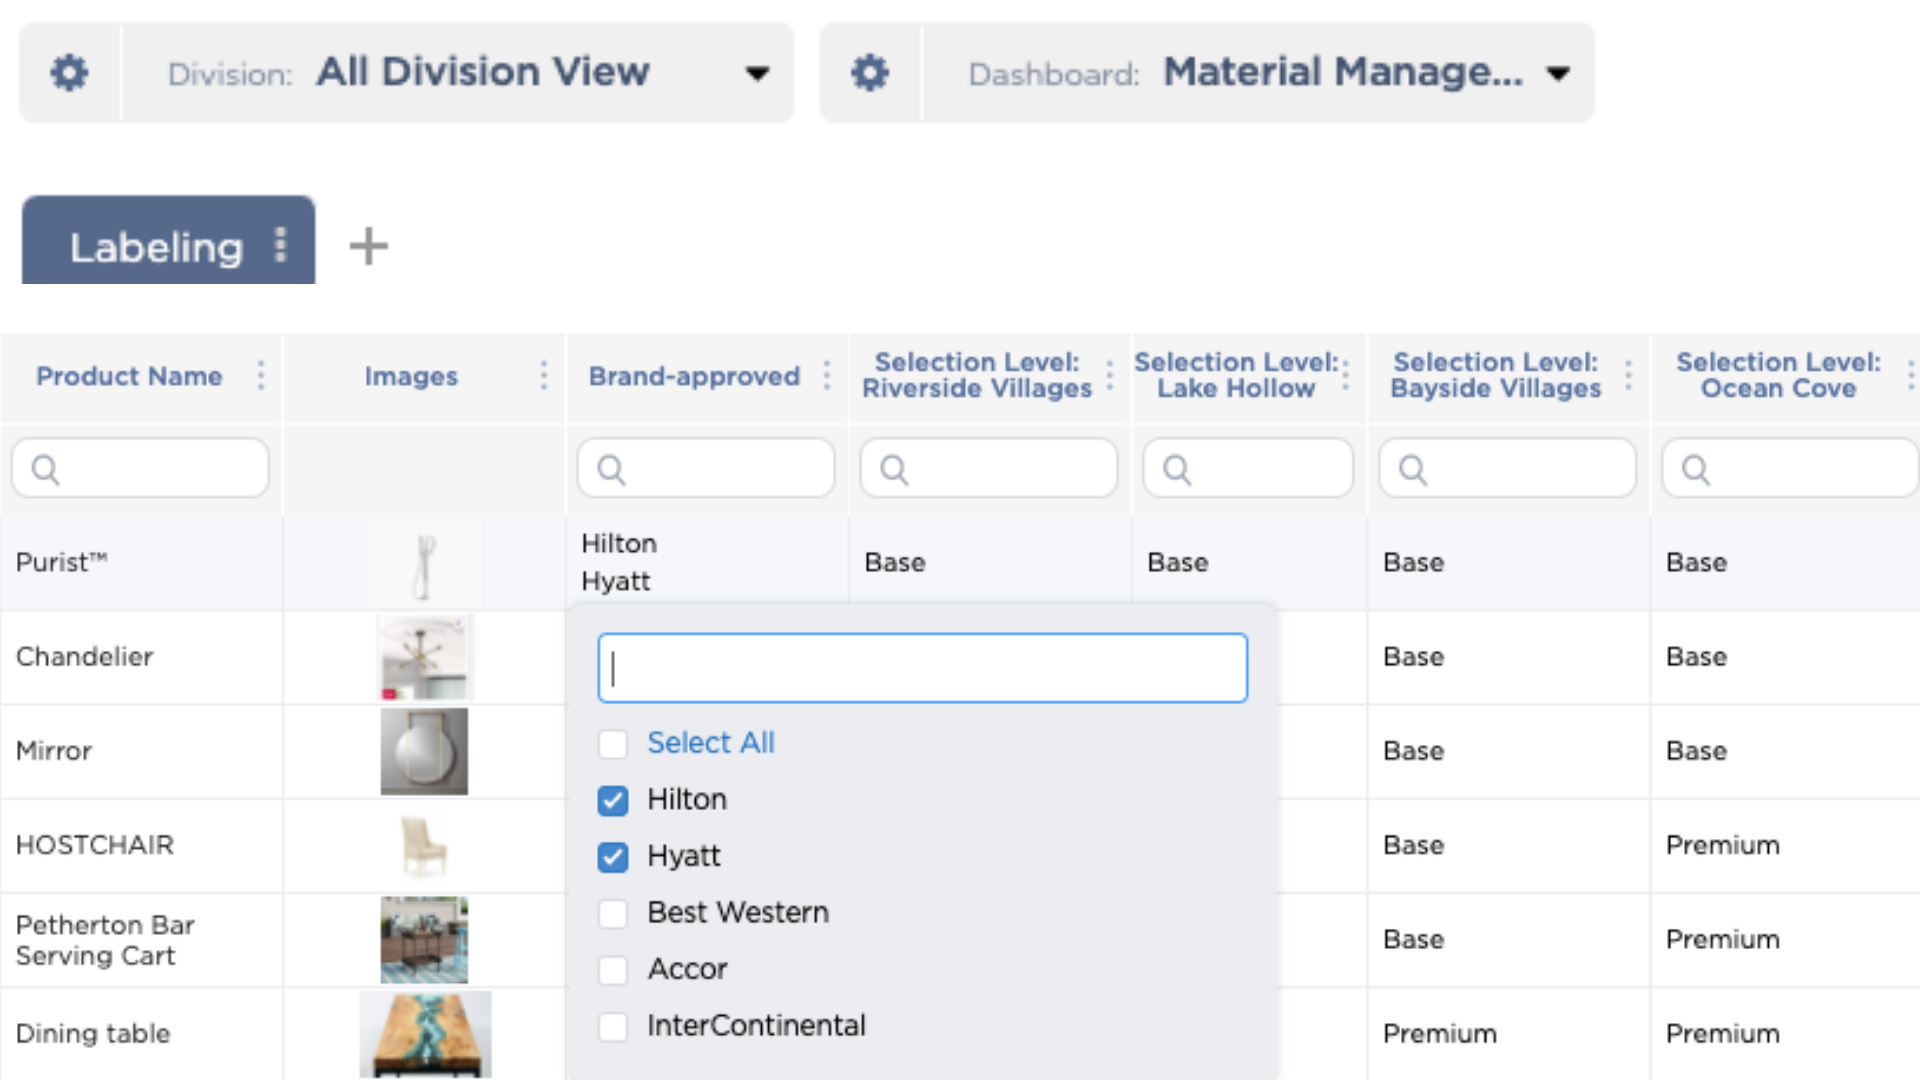Open Brand-approved column options dots
Screen dimensions: 1920x1080
pyautogui.click(x=826, y=376)
